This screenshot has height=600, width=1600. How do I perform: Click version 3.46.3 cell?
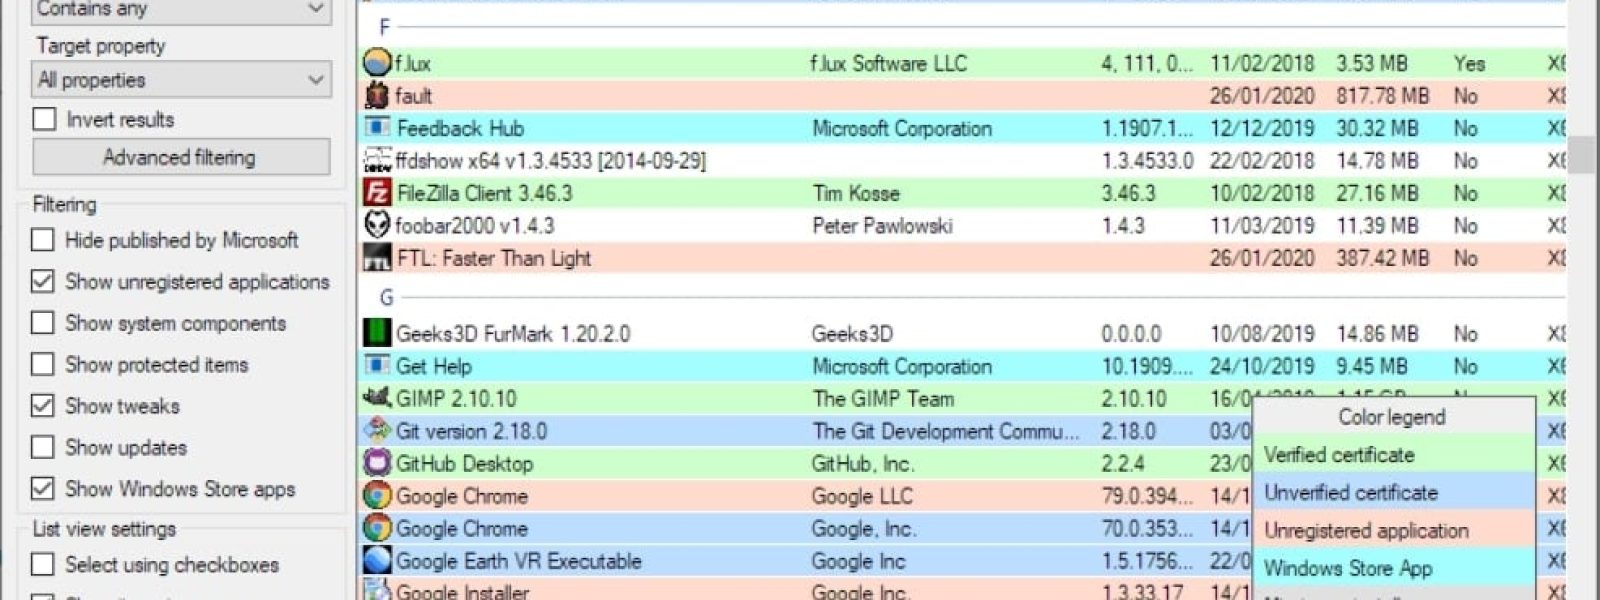[x=1128, y=193]
